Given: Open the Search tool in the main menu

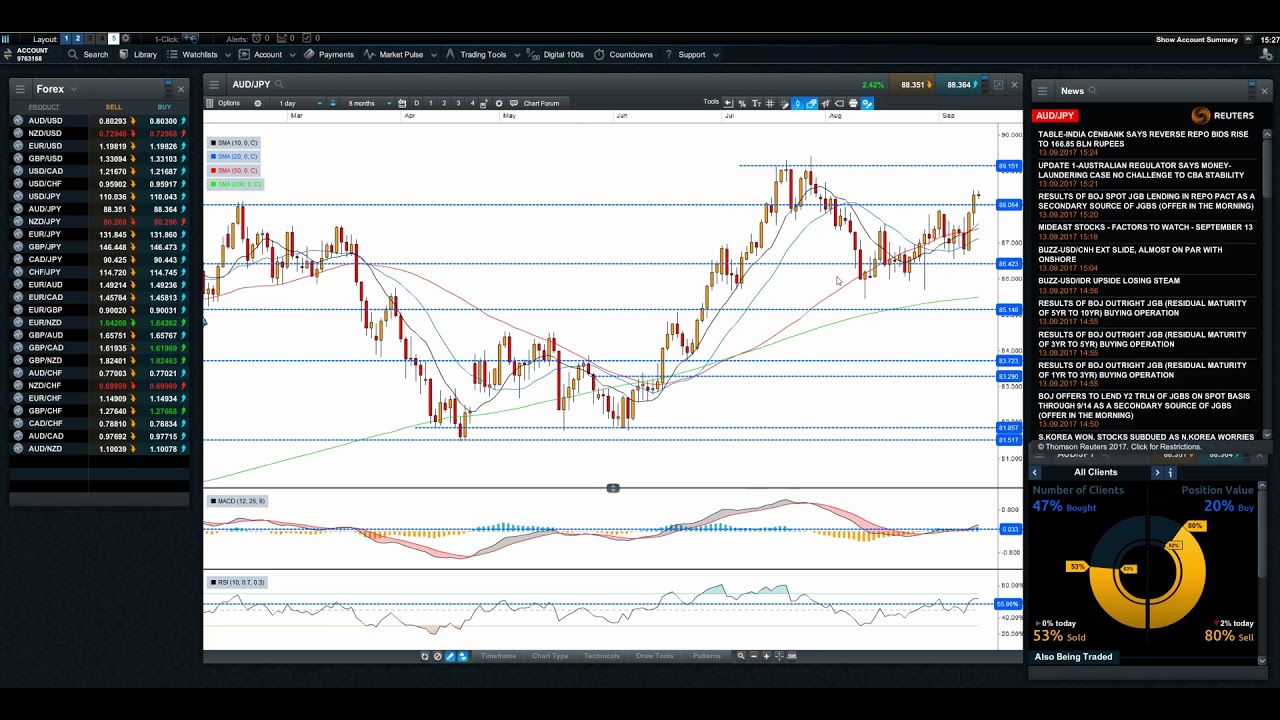Looking at the screenshot, I should [89, 54].
